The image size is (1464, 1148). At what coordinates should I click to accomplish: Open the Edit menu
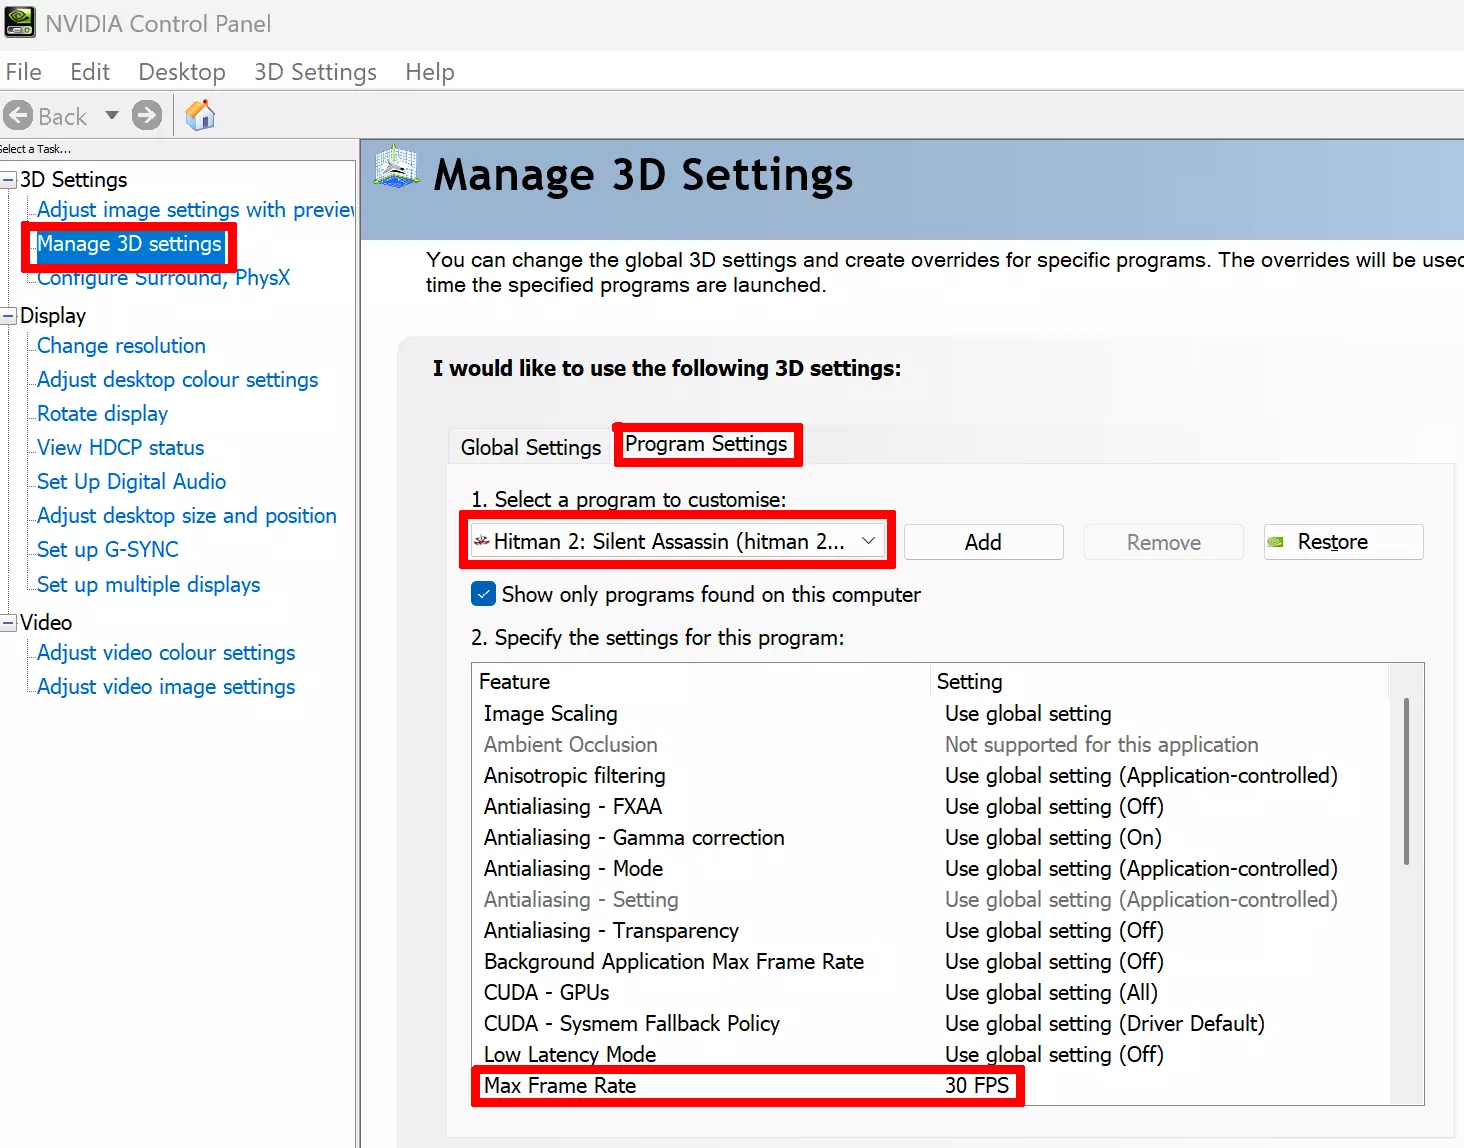90,72
